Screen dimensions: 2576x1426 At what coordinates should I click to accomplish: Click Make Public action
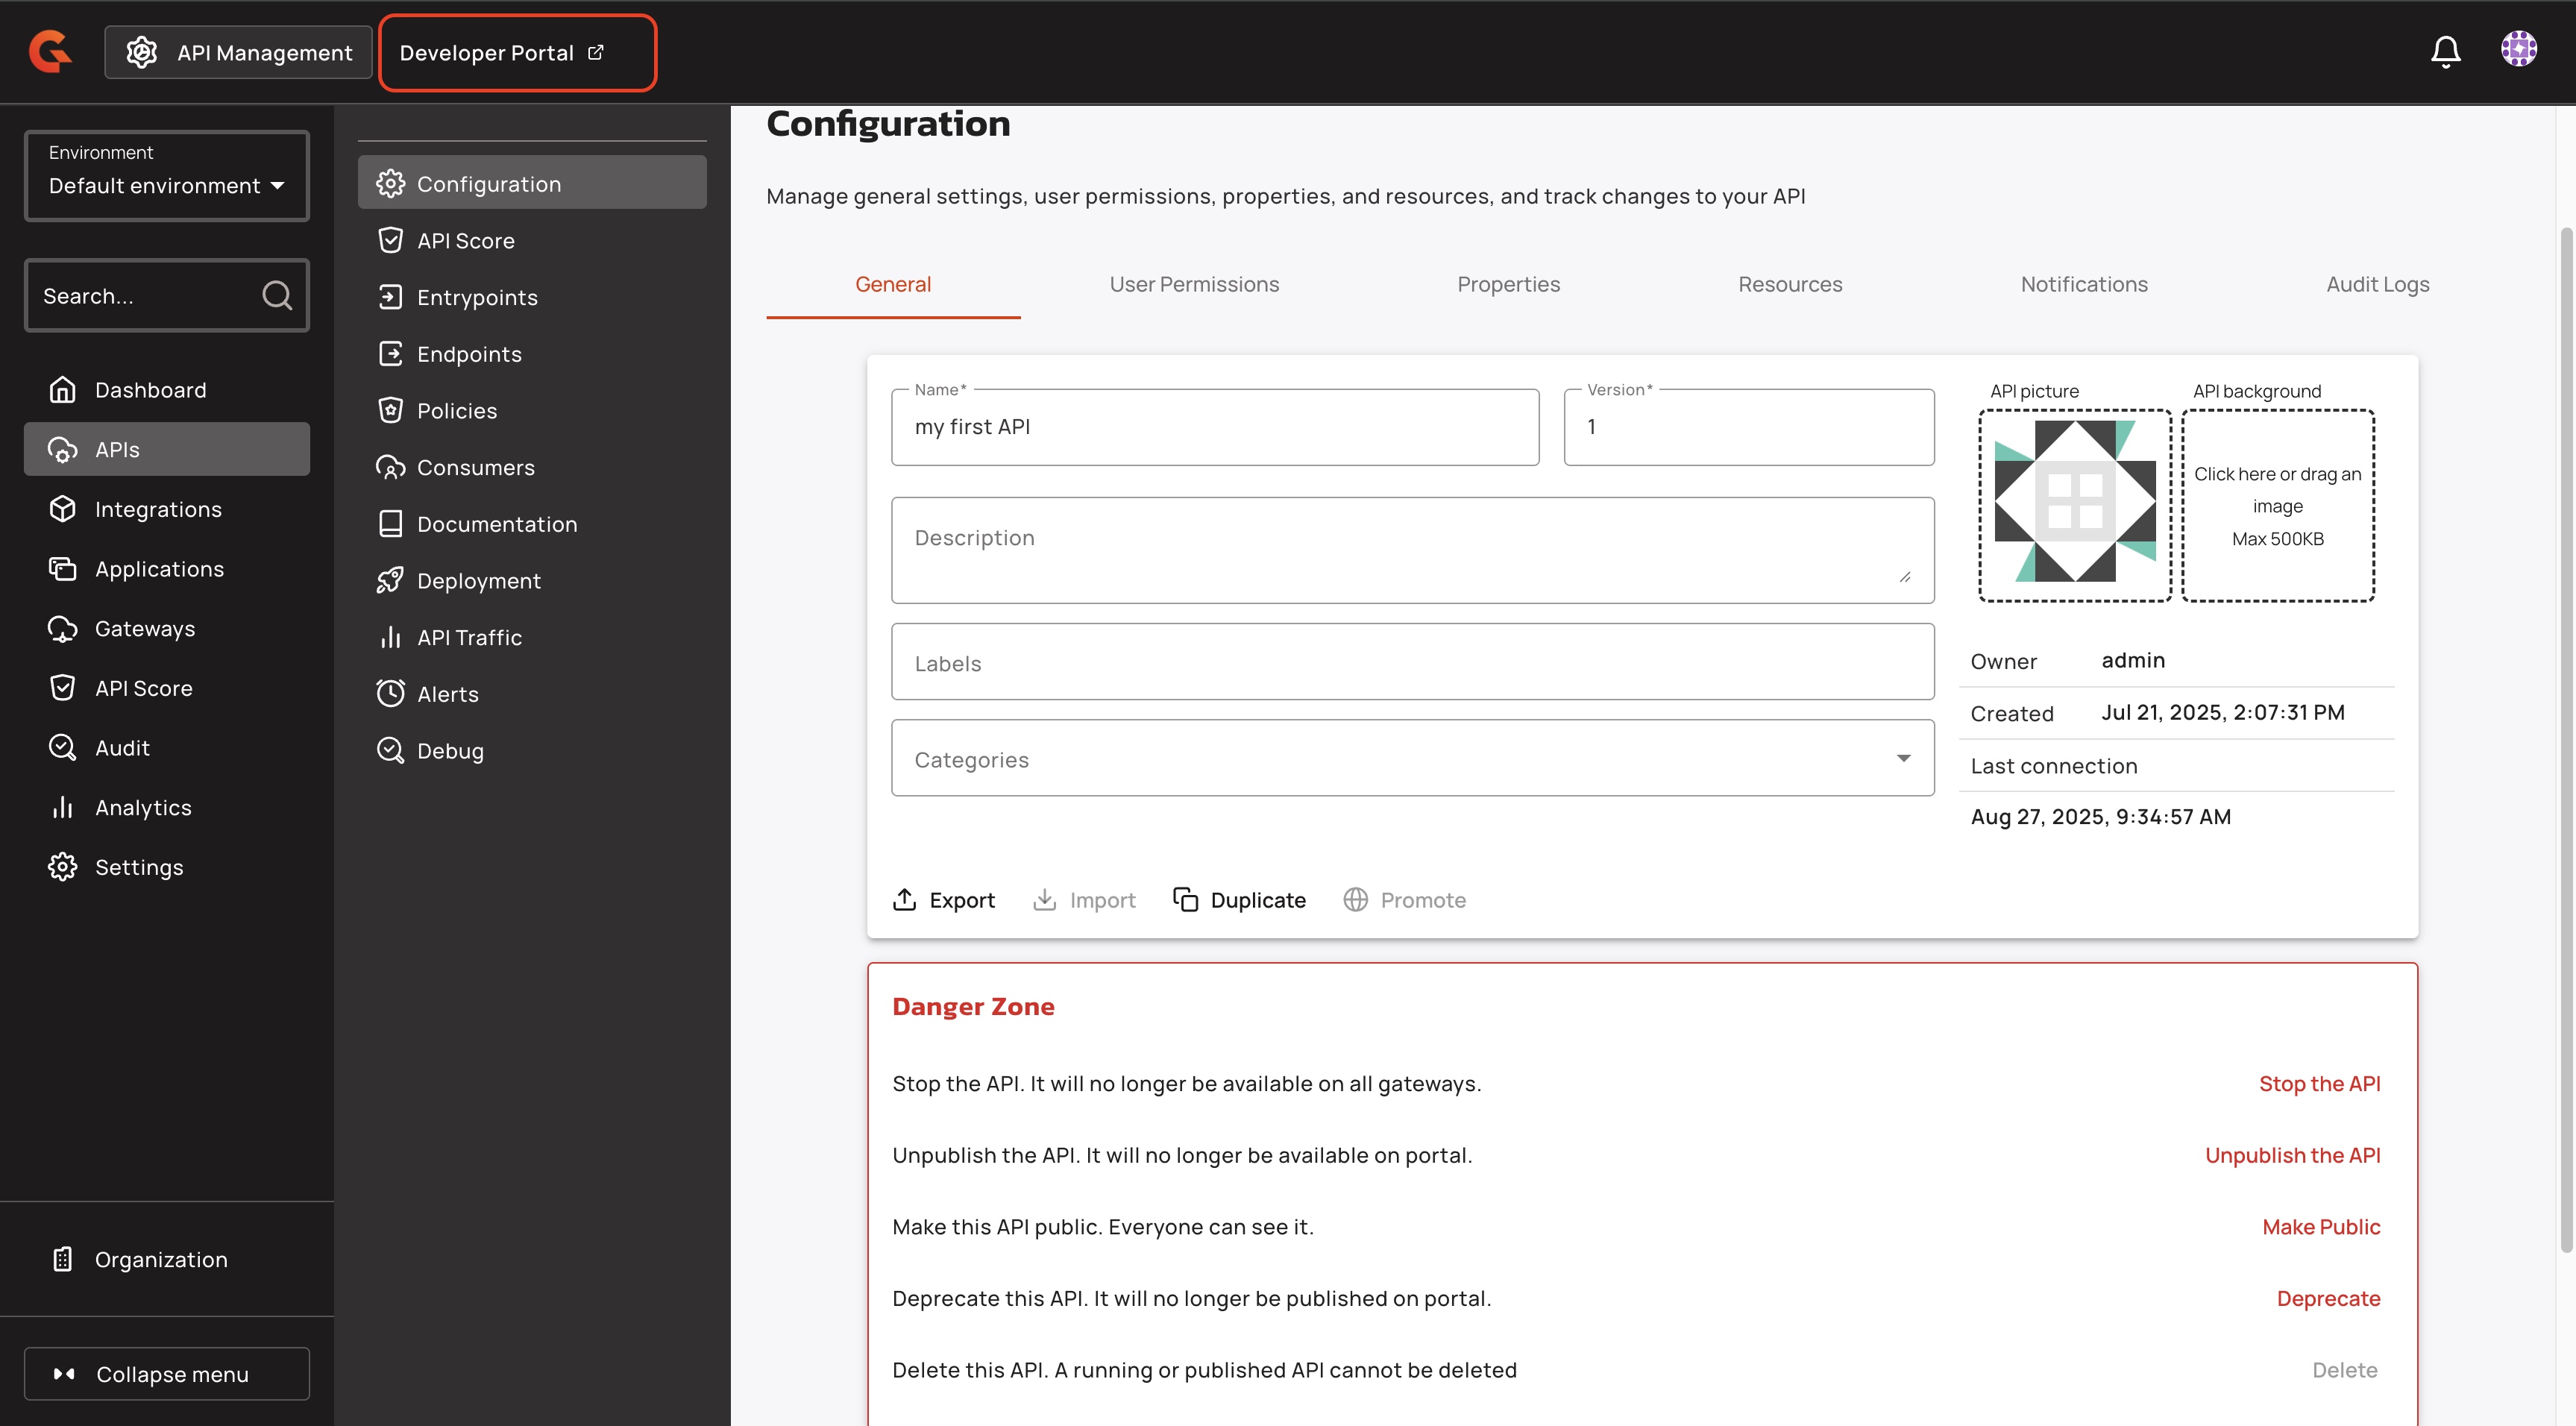tap(2320, 1227)
